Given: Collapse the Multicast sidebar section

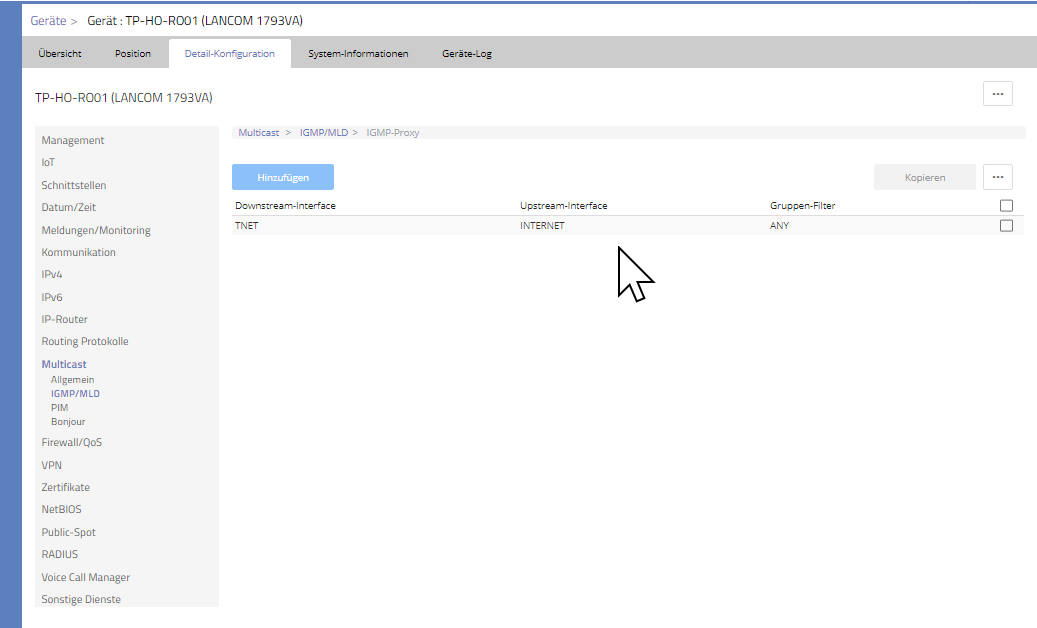Looking at the screenshot, I should tap(64, 364).
